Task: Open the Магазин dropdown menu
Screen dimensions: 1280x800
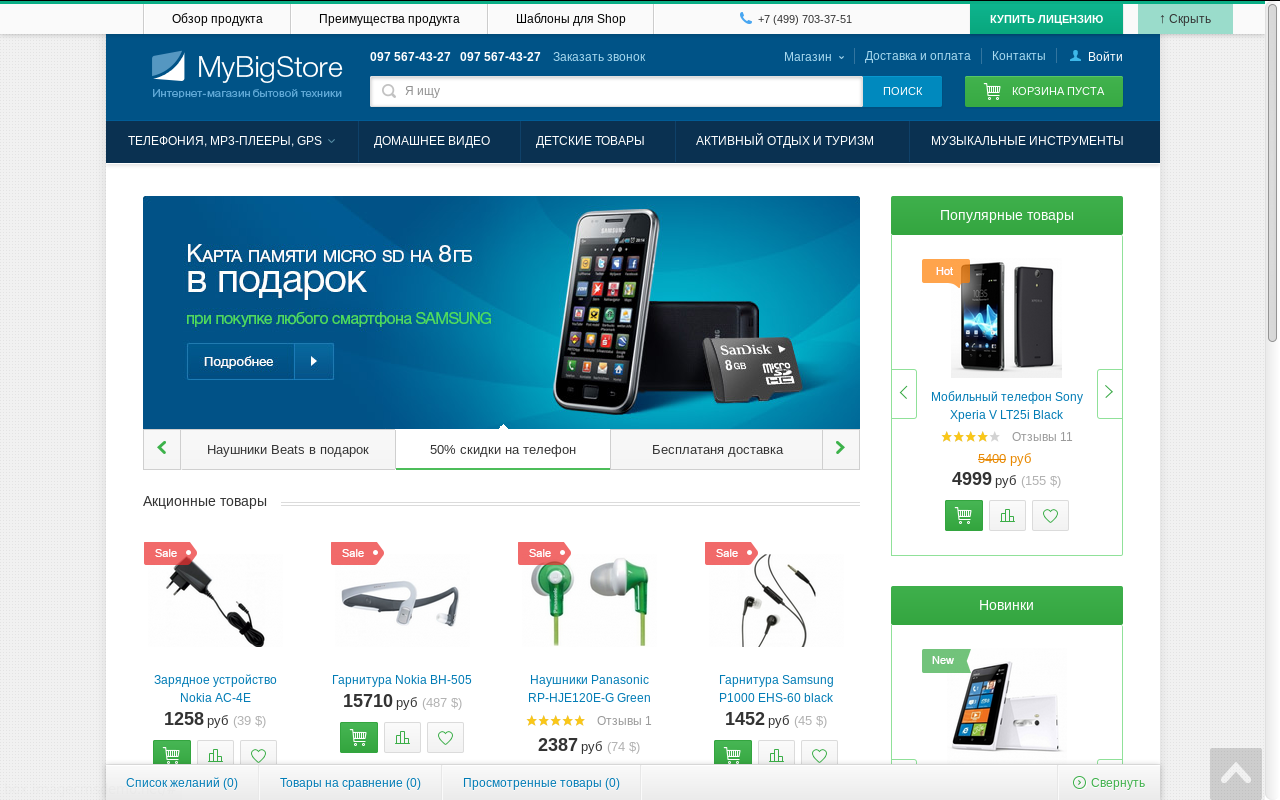Action: (814, 57)
